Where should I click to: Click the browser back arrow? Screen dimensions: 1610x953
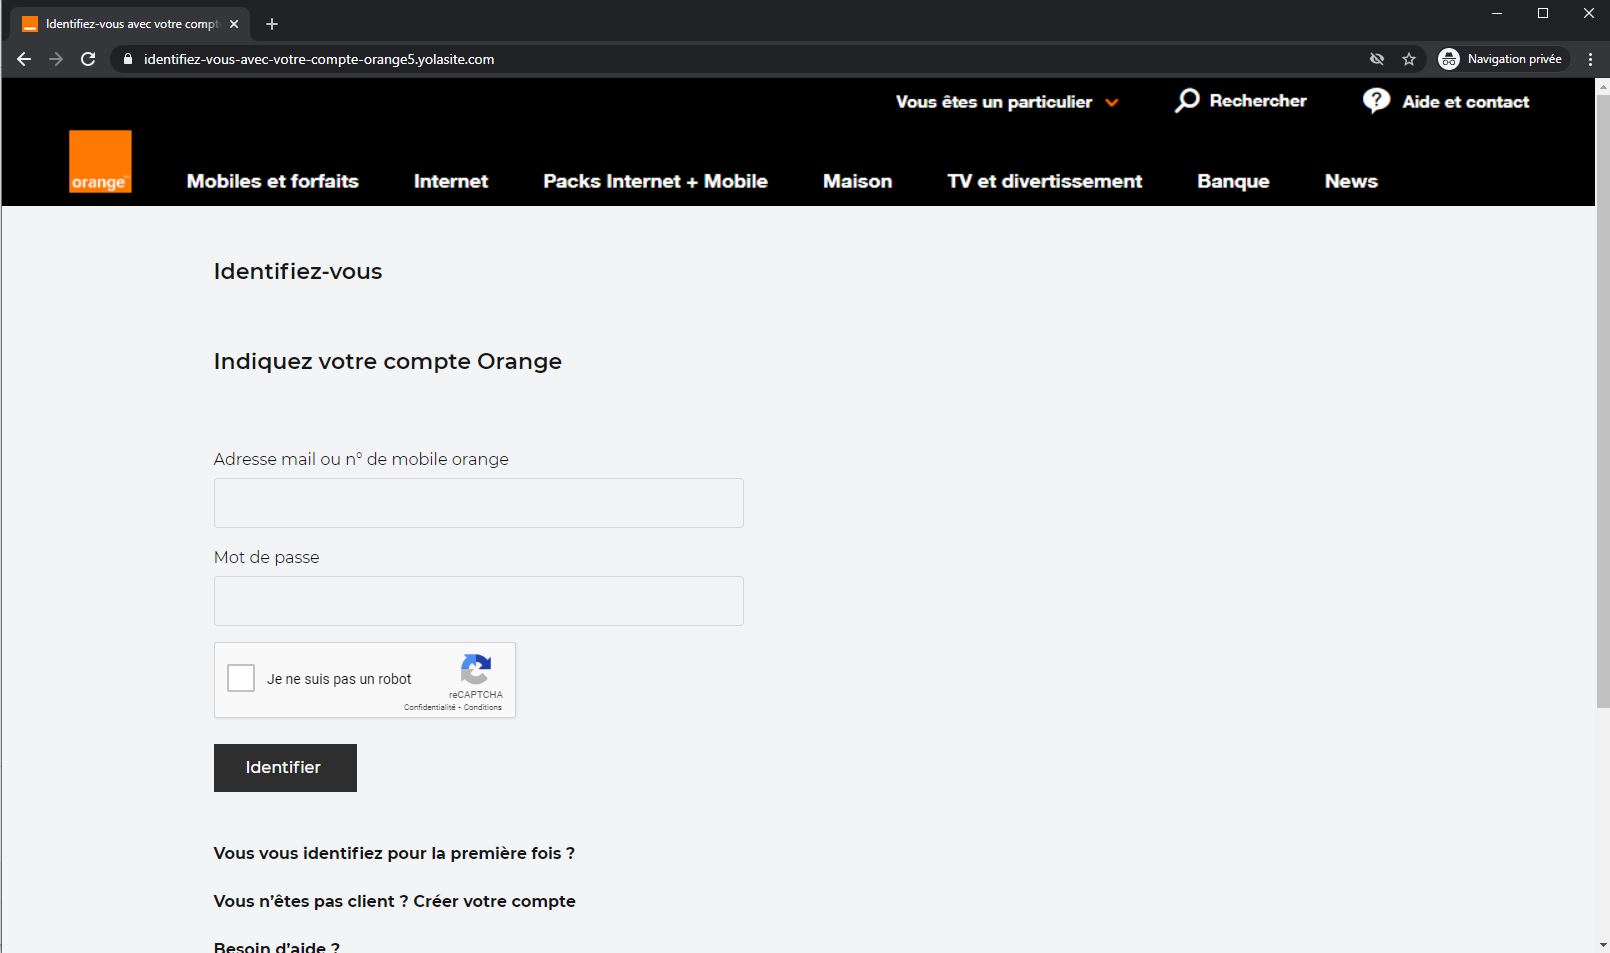24,59
